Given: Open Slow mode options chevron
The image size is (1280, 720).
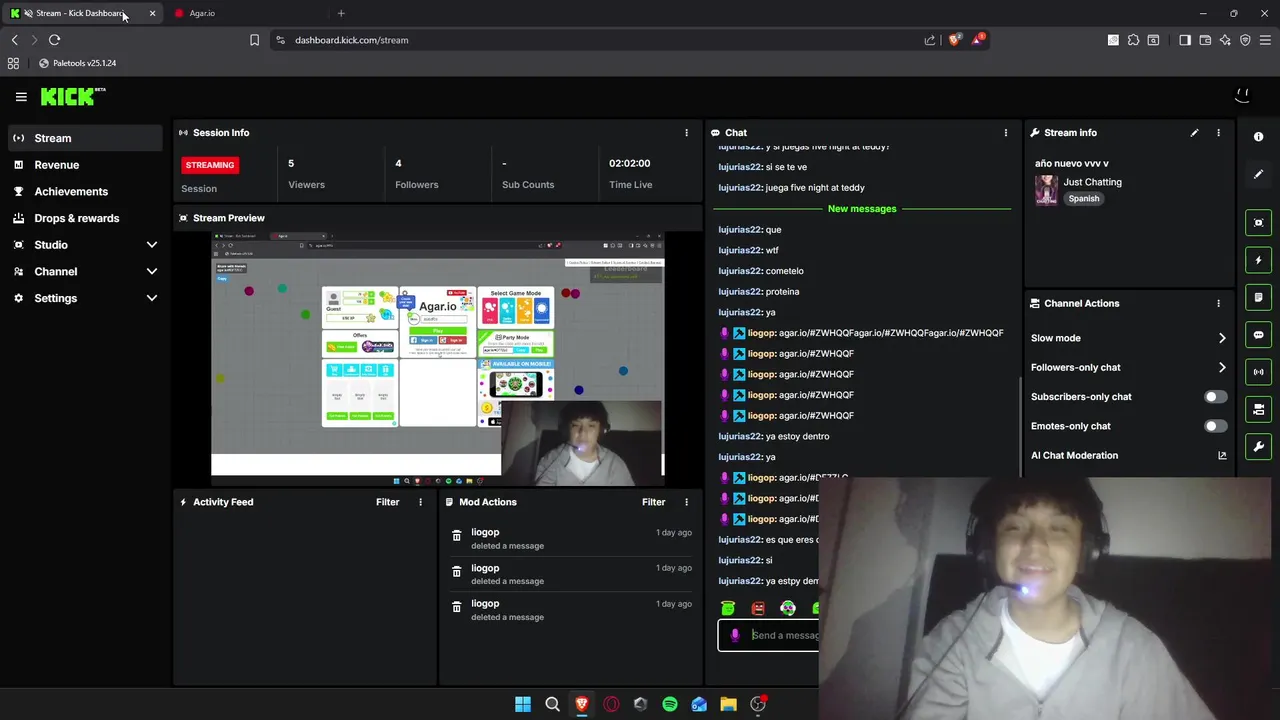Looking at the screenshot, I should pos(1222,338).
